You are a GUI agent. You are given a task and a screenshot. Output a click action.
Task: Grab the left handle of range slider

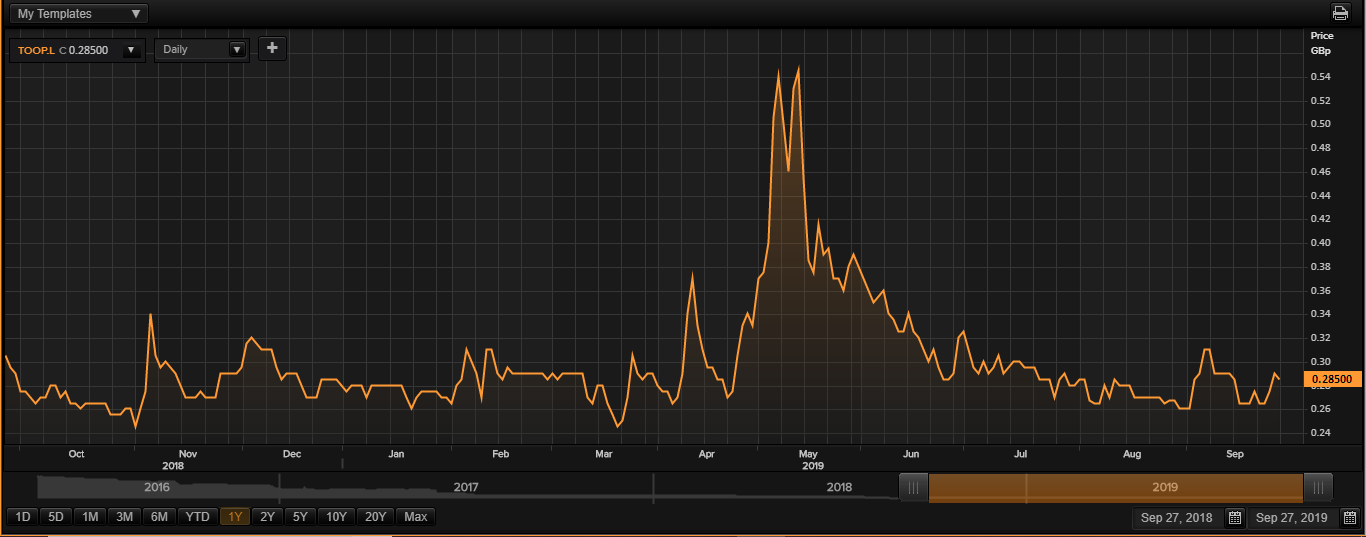click(x=913, y=487)
